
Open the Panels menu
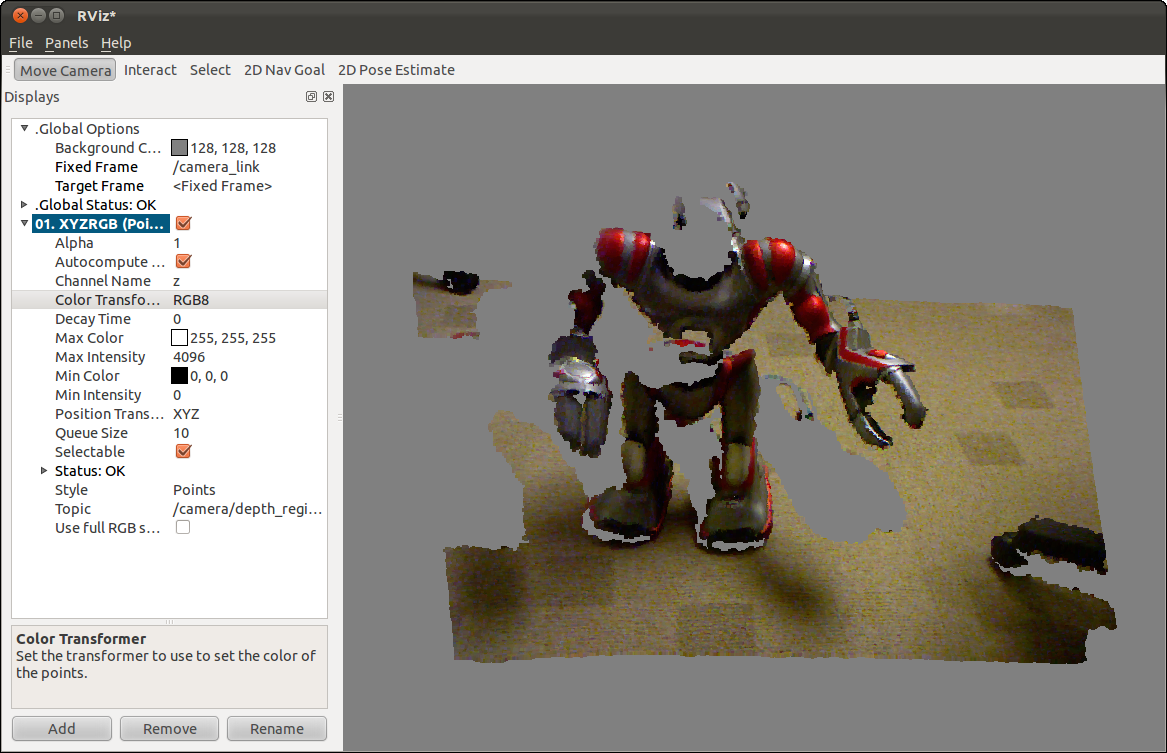click(66, 43)
